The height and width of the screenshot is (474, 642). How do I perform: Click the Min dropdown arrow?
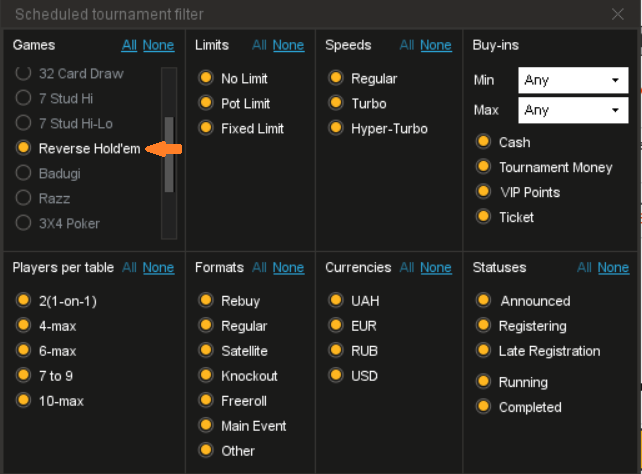pos(615,80)
